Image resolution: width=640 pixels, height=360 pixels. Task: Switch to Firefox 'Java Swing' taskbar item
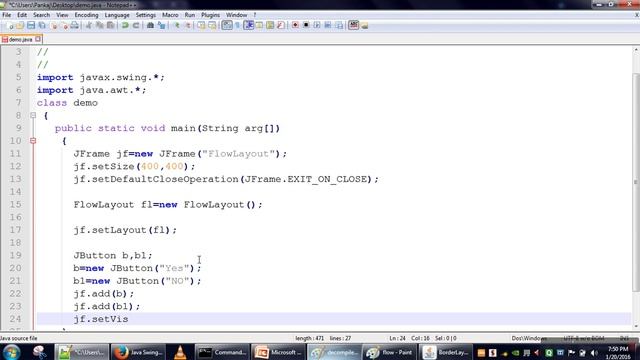(x=138, y=352)
